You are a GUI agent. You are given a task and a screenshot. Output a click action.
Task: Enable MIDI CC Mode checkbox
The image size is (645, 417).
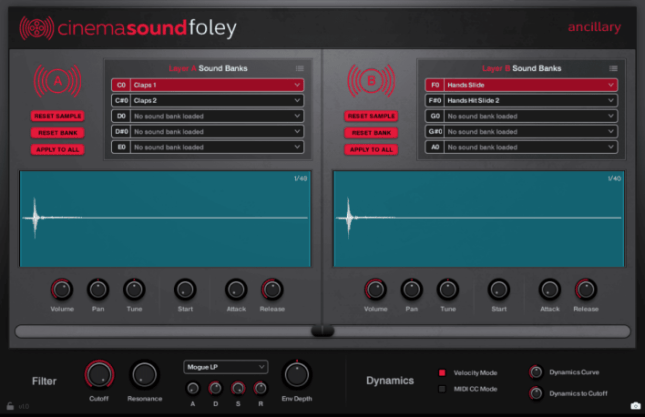point(442,389)
